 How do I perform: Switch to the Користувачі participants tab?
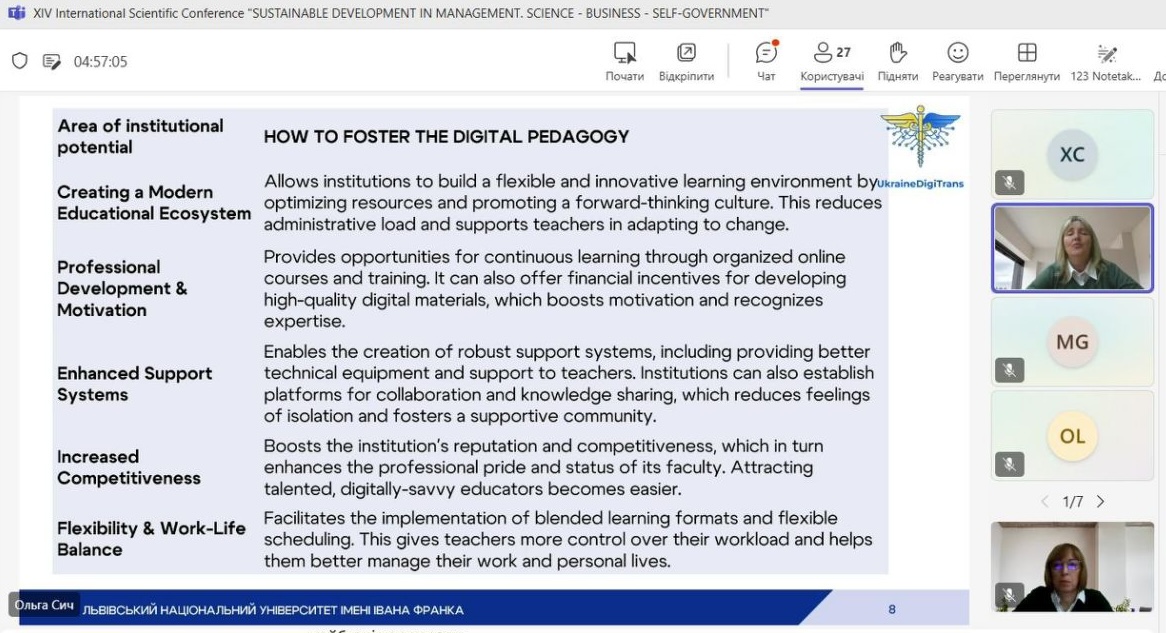(831, 60)
